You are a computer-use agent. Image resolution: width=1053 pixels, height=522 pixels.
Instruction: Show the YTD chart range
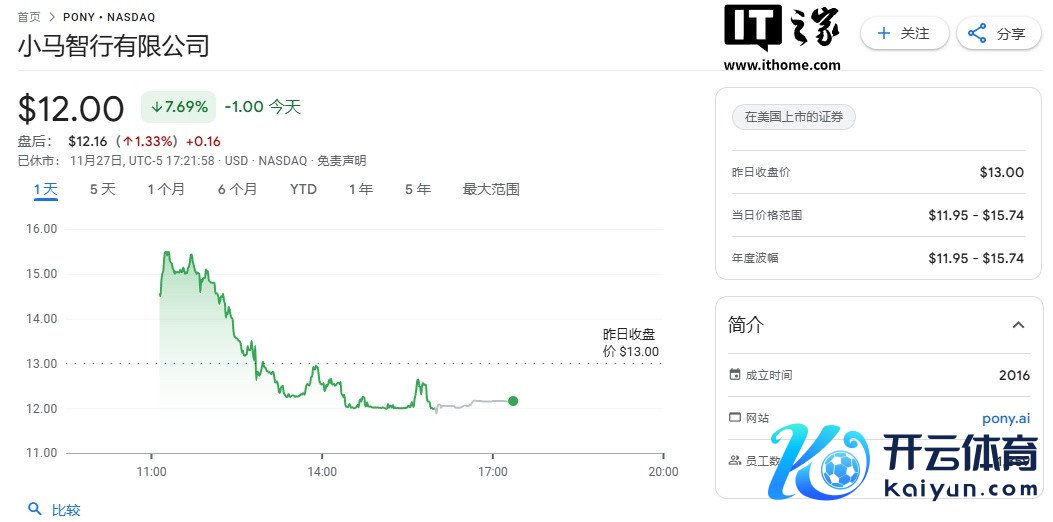tap(303, 189)
